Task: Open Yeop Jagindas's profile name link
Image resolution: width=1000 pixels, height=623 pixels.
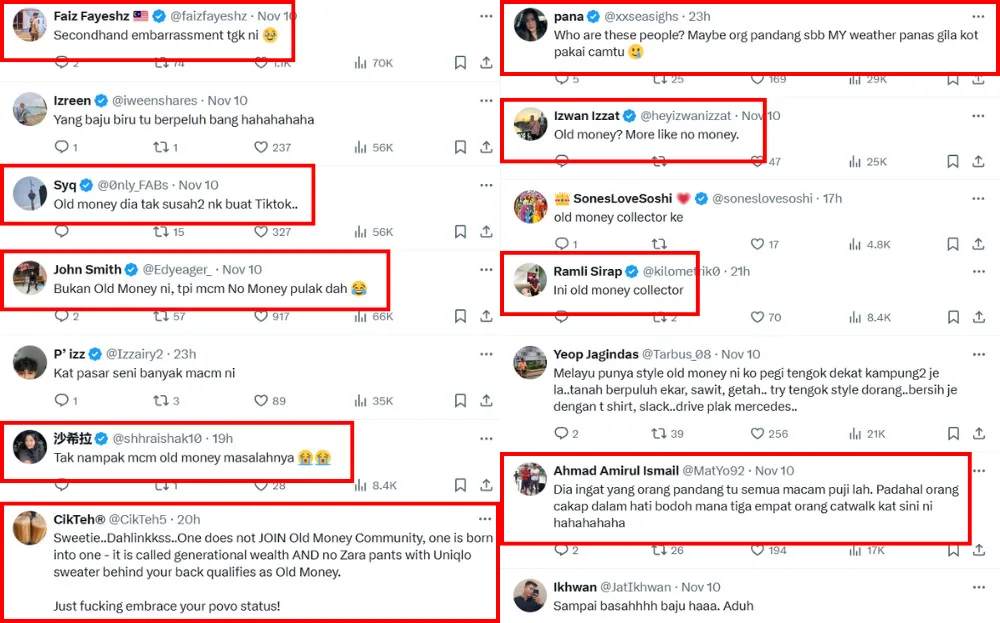Action: coord(595,354)
